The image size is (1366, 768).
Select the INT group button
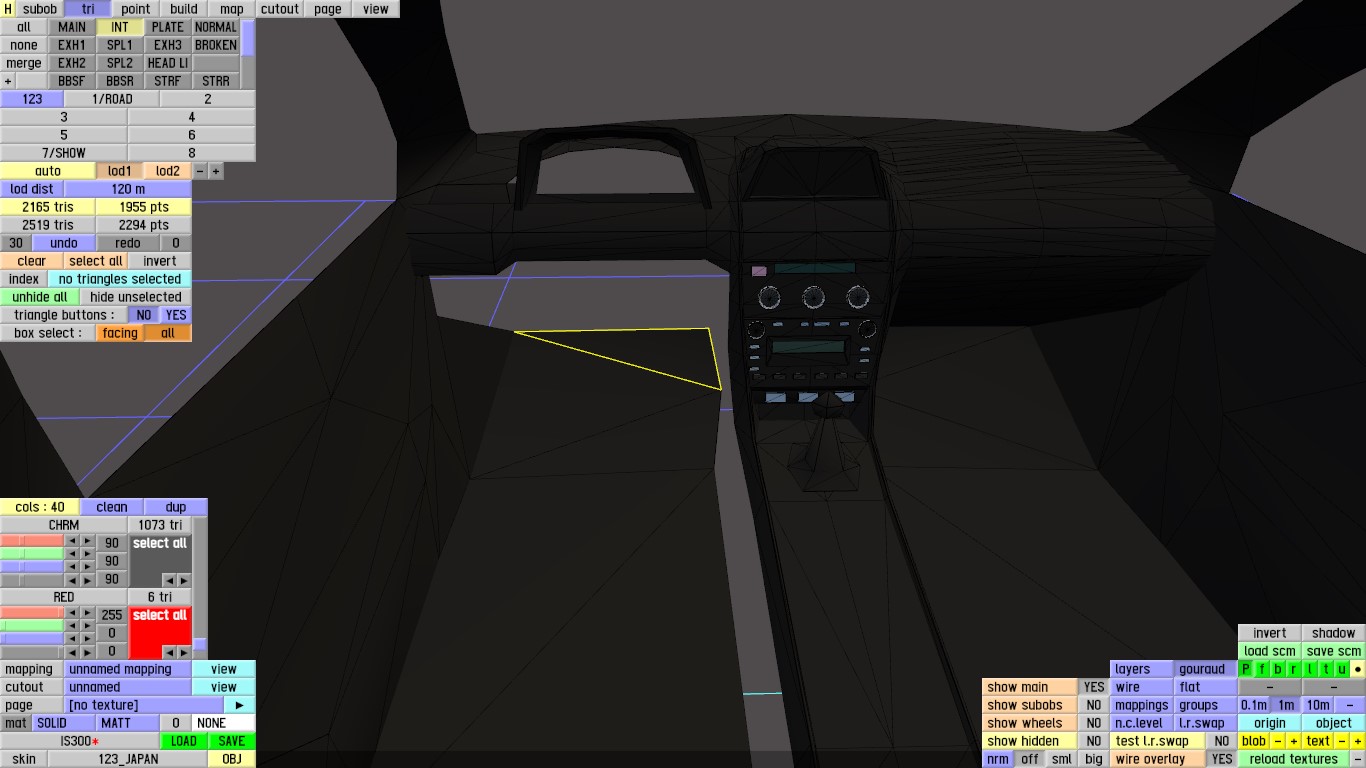120,27
